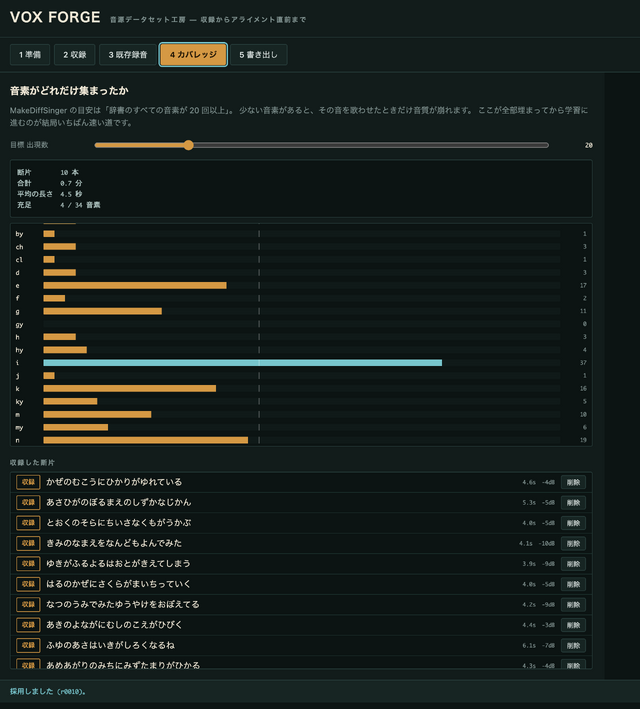
Task: Click the 収録 badge beside ふゆのあさはいきがしろくなるね
Action: click(28, 645)
